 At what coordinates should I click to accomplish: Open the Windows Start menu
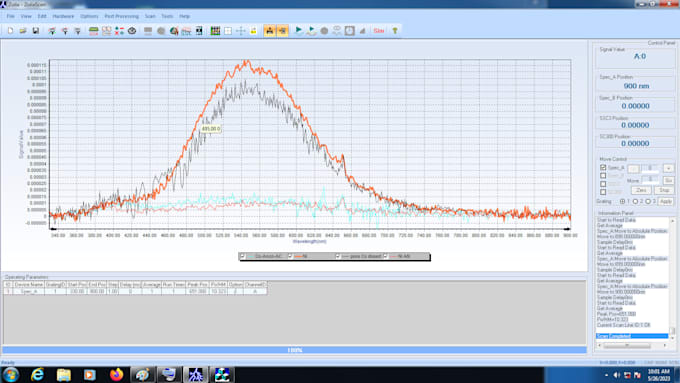click(11, 375)
